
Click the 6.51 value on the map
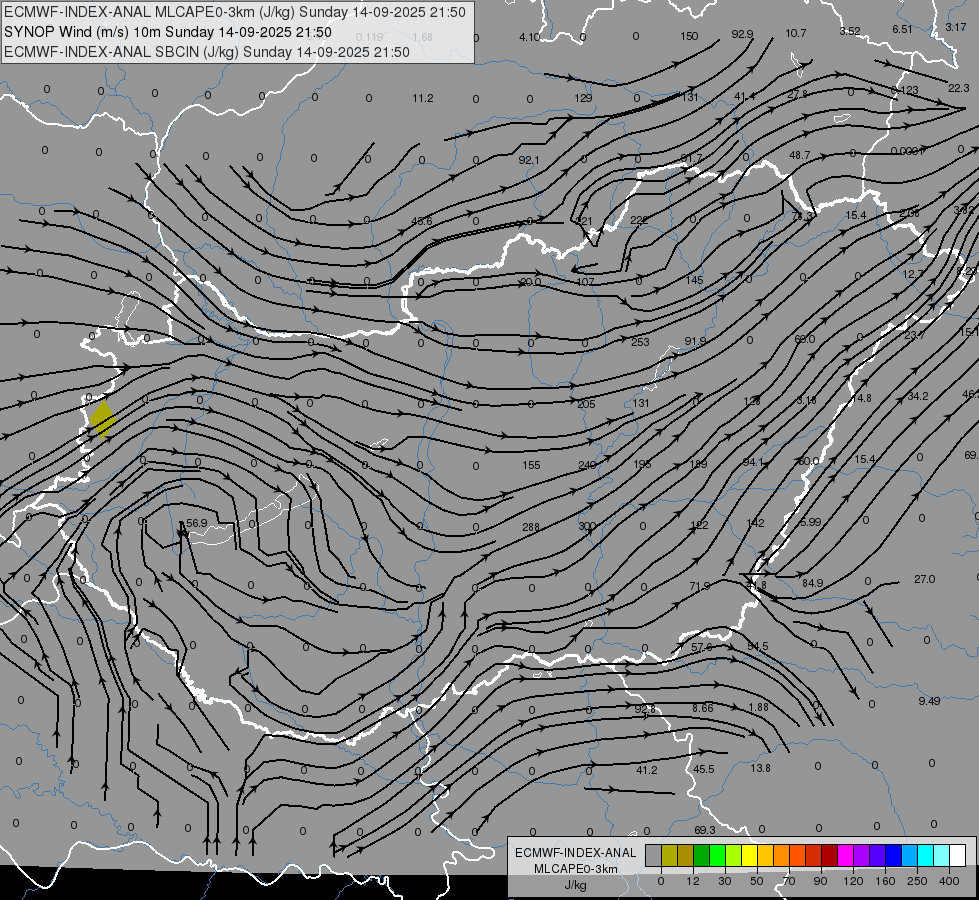[x=902, y=29]
